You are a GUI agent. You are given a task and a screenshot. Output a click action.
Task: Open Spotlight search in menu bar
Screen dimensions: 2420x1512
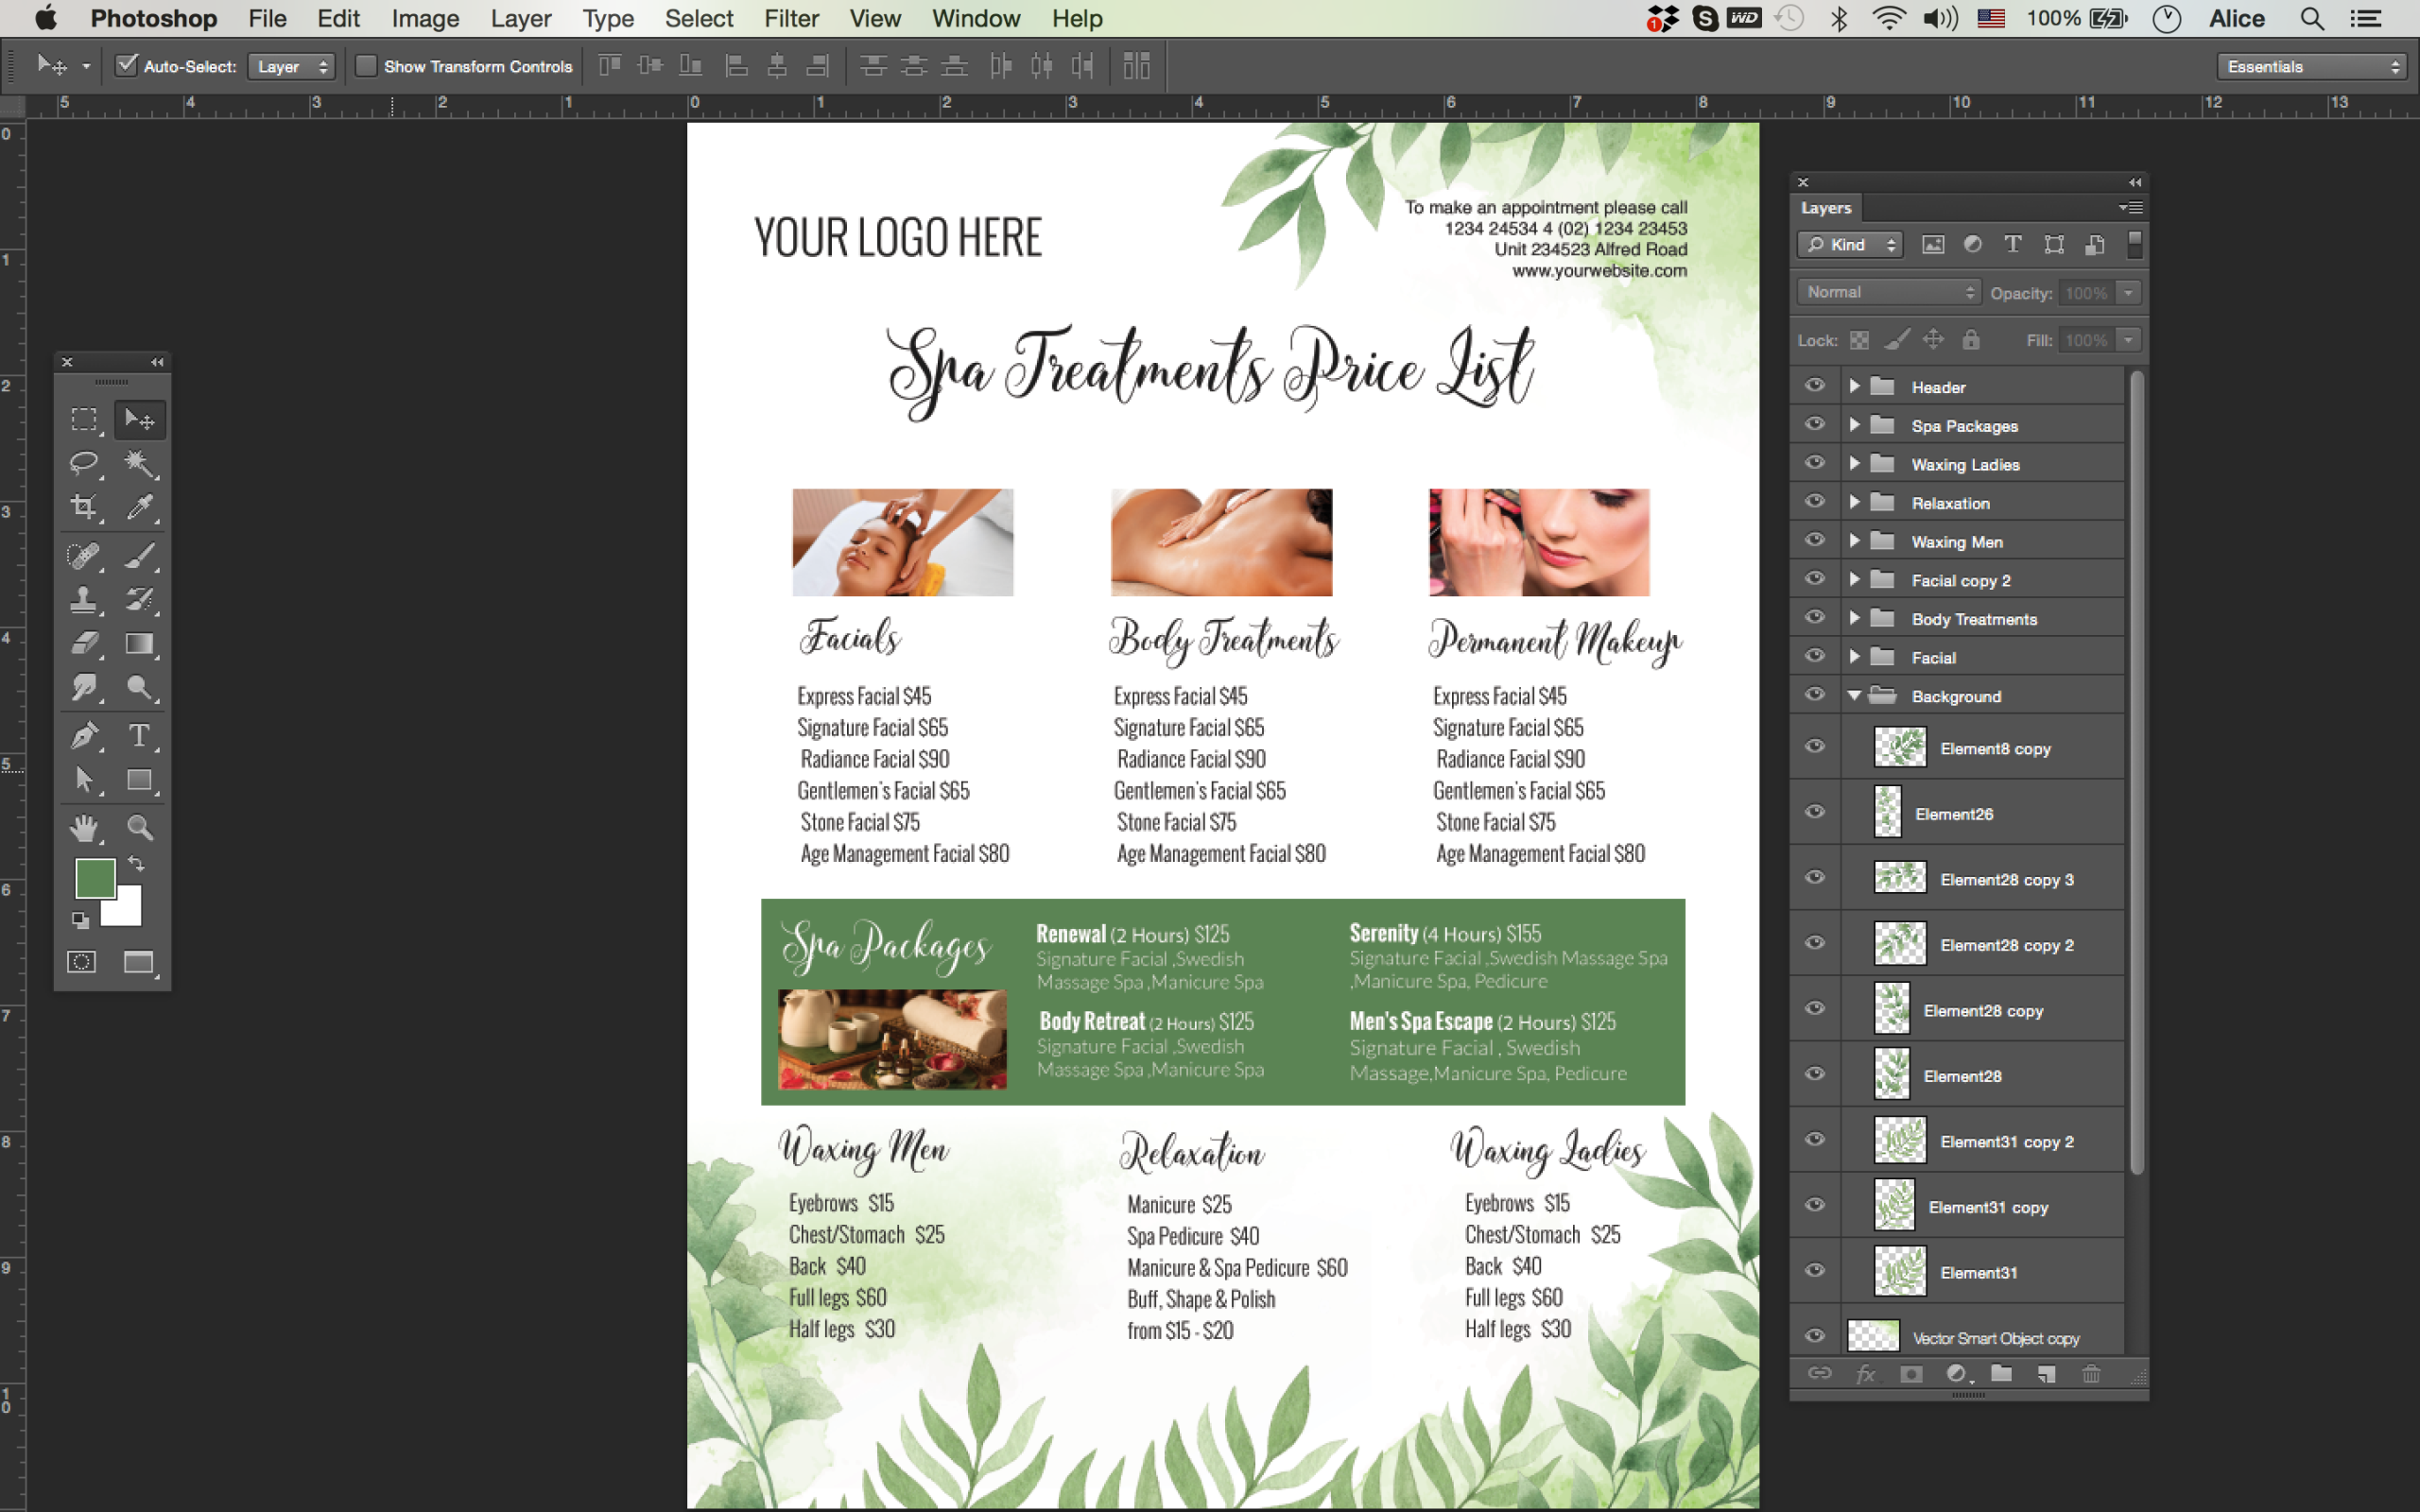[2312, 18]
